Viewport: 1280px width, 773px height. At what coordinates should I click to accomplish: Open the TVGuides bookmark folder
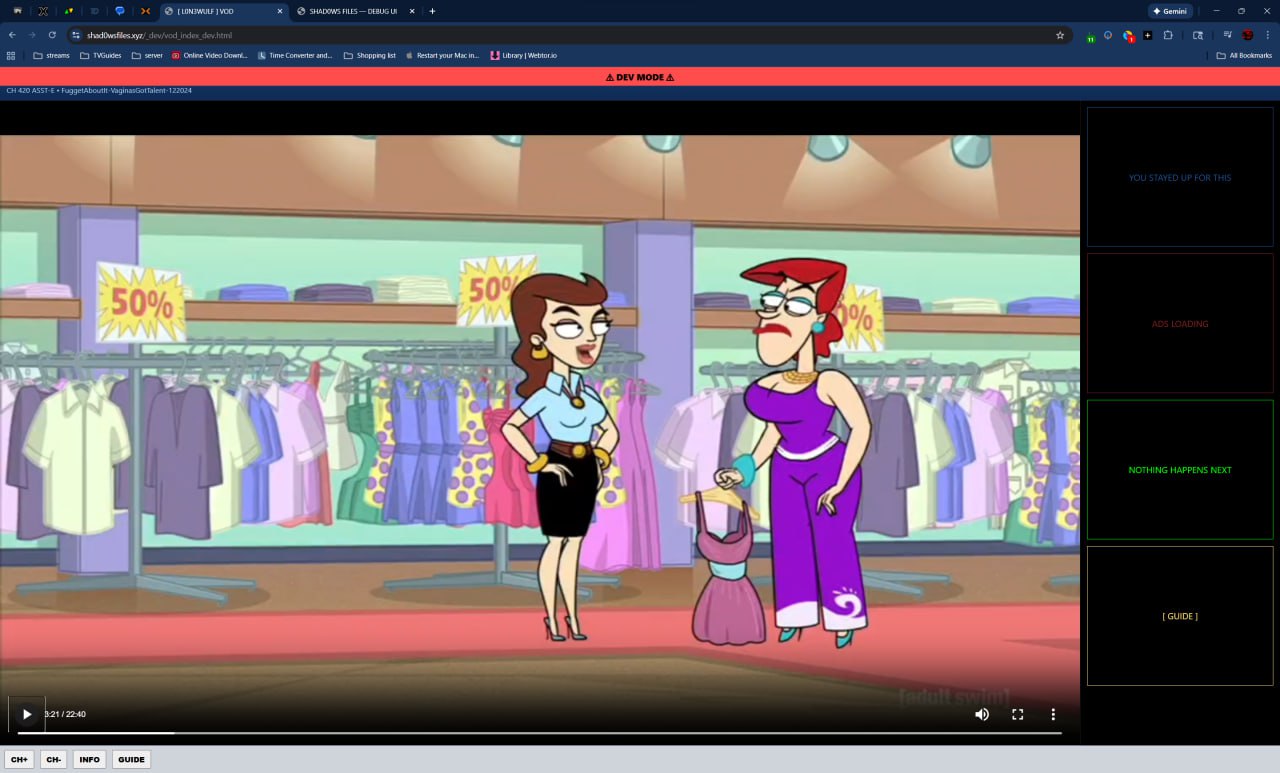(x=100, y=55)
